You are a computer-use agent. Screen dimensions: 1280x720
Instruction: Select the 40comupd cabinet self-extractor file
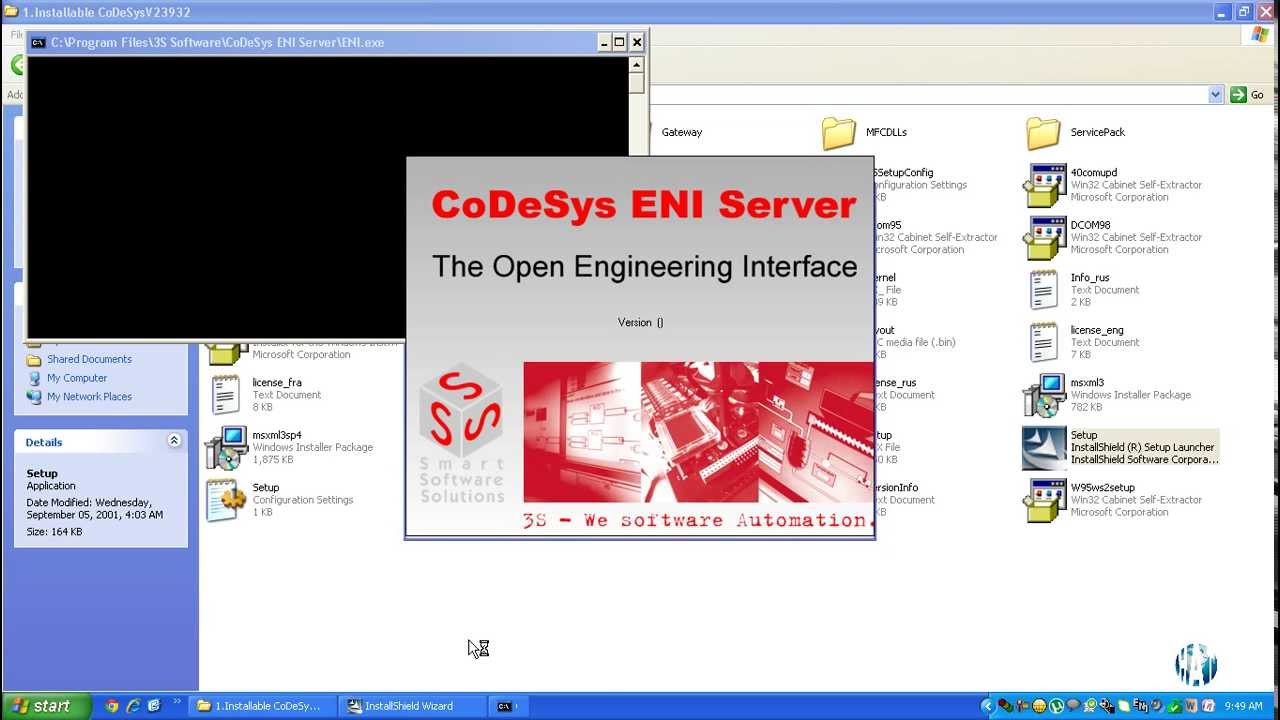click(1112, 185)
